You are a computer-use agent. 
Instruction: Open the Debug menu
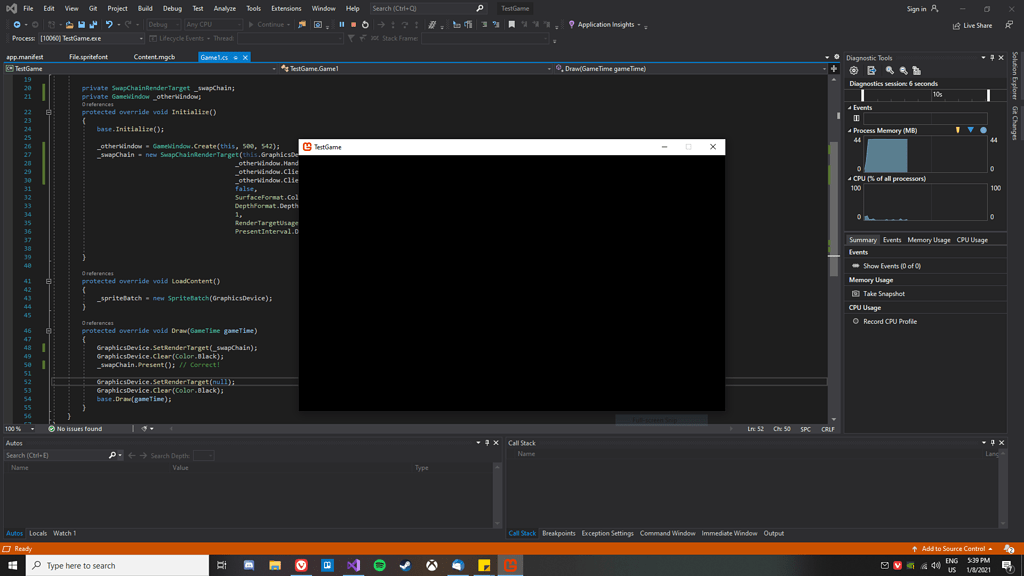[172, 8]
